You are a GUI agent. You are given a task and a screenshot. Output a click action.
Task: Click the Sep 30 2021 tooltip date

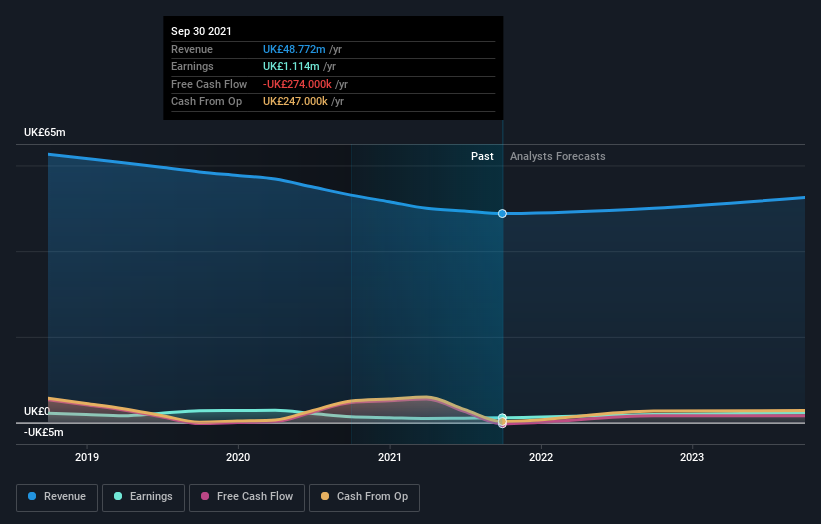[201, 31]
